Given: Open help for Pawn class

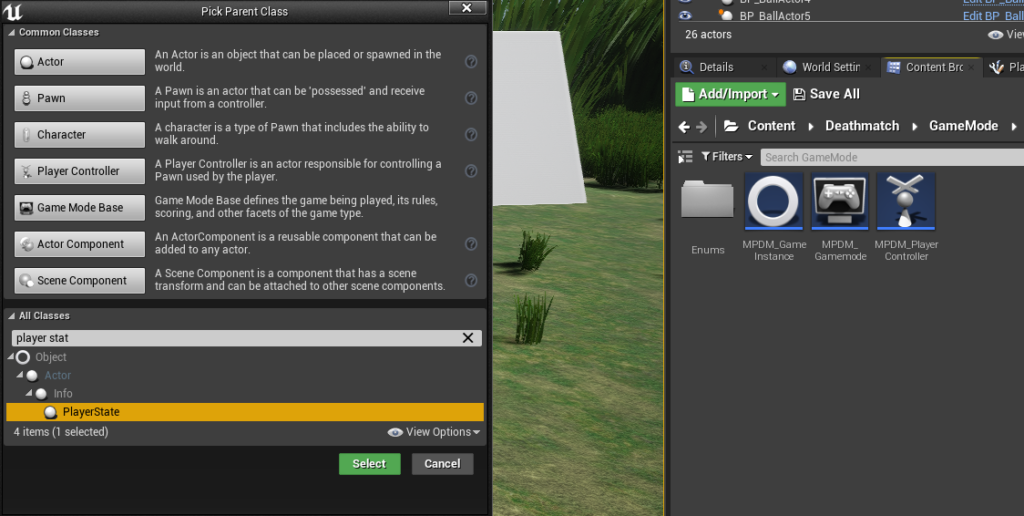Looking at the screenshot, I should coord(471,98).
